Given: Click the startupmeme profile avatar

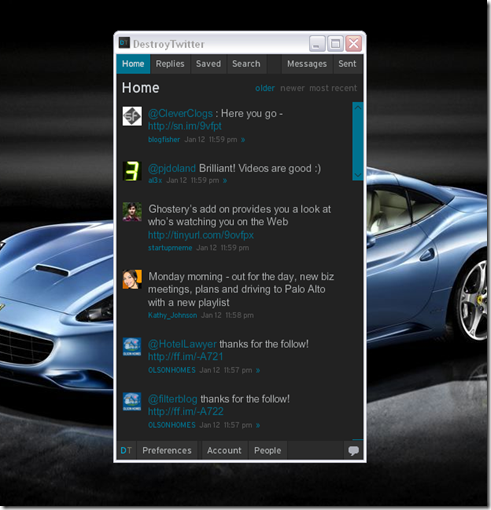Looking at the screenshot, I should 132,212.
